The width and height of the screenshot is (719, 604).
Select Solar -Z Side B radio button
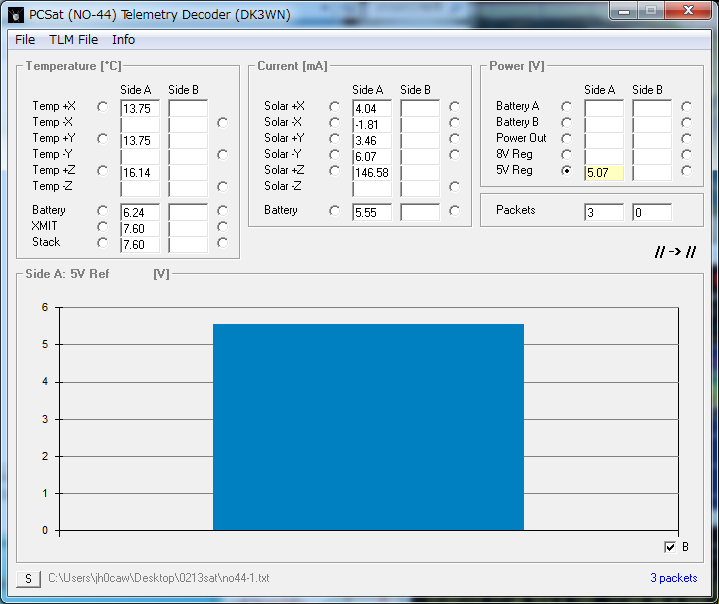(x=454, y=187)
